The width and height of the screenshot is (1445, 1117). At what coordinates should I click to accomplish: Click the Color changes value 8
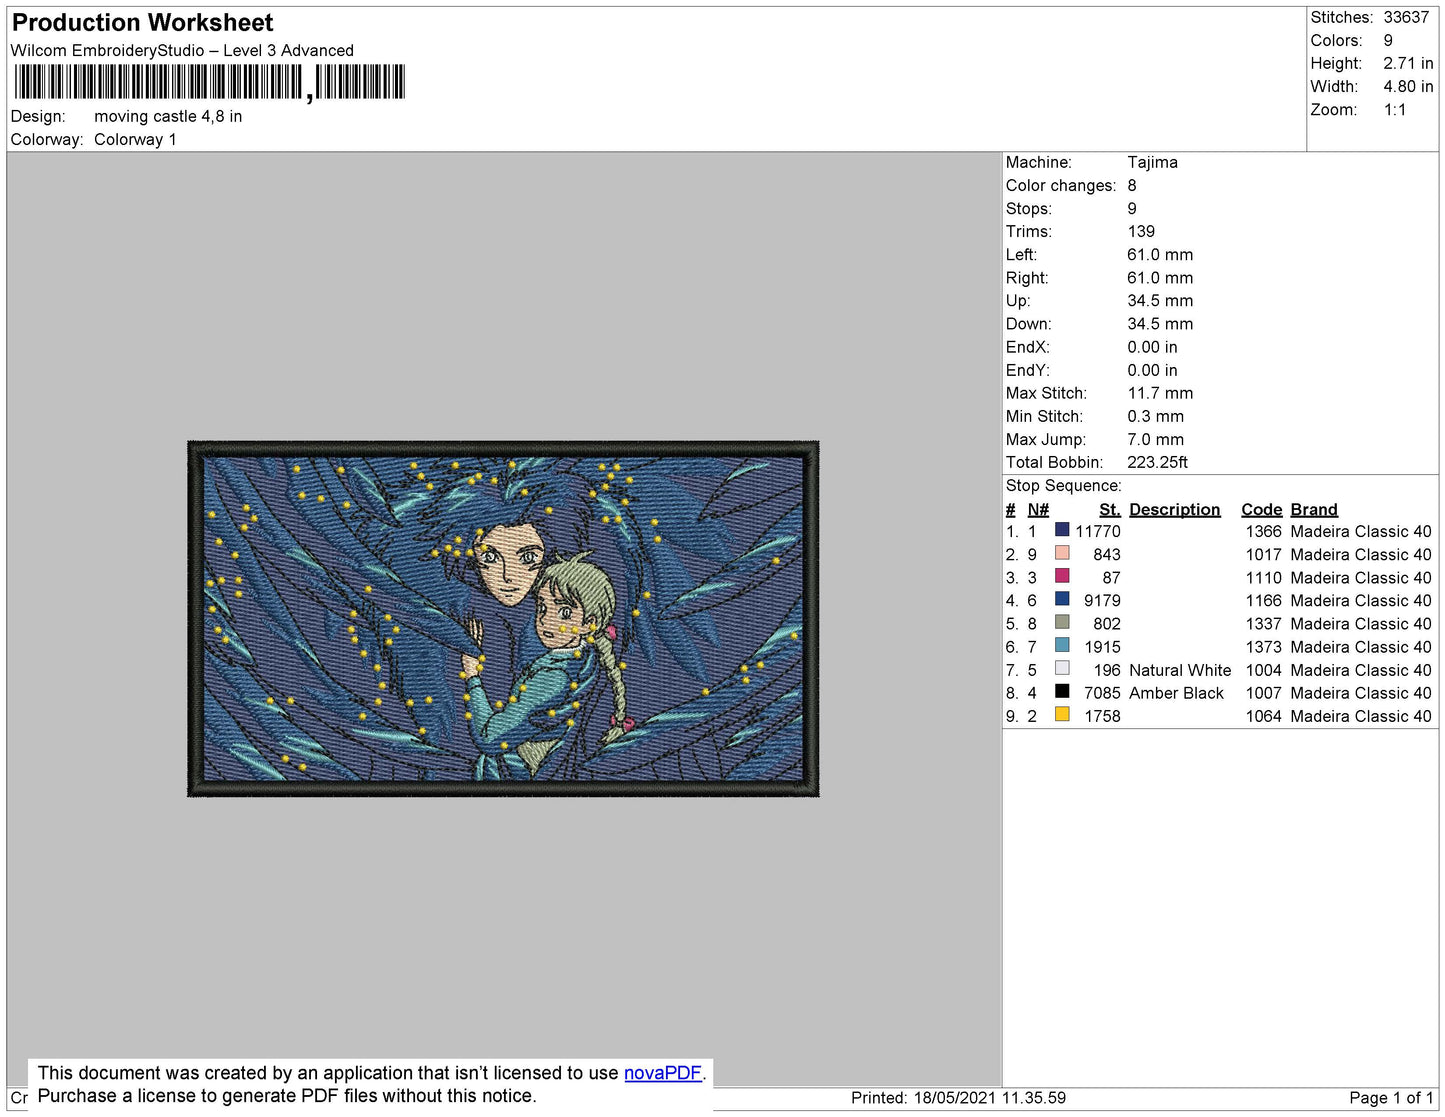(x=1132, y=185)
